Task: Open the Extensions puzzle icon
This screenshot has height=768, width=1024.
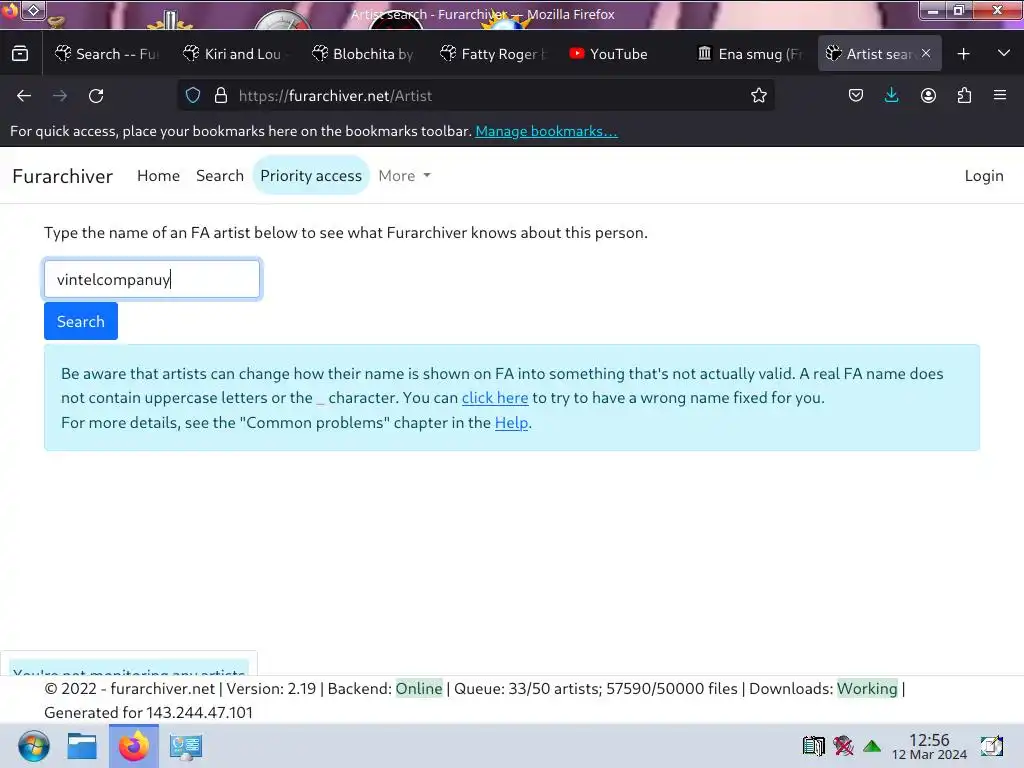Action: (964, 96)
